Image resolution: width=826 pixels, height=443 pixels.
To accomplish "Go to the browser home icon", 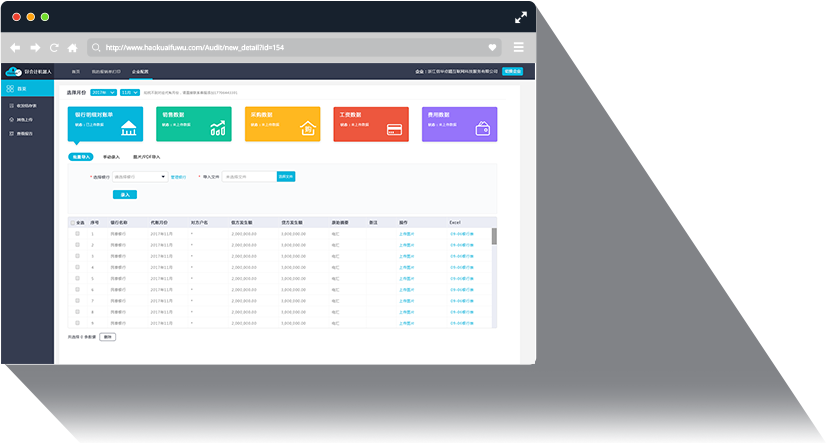I will (73, 48).
